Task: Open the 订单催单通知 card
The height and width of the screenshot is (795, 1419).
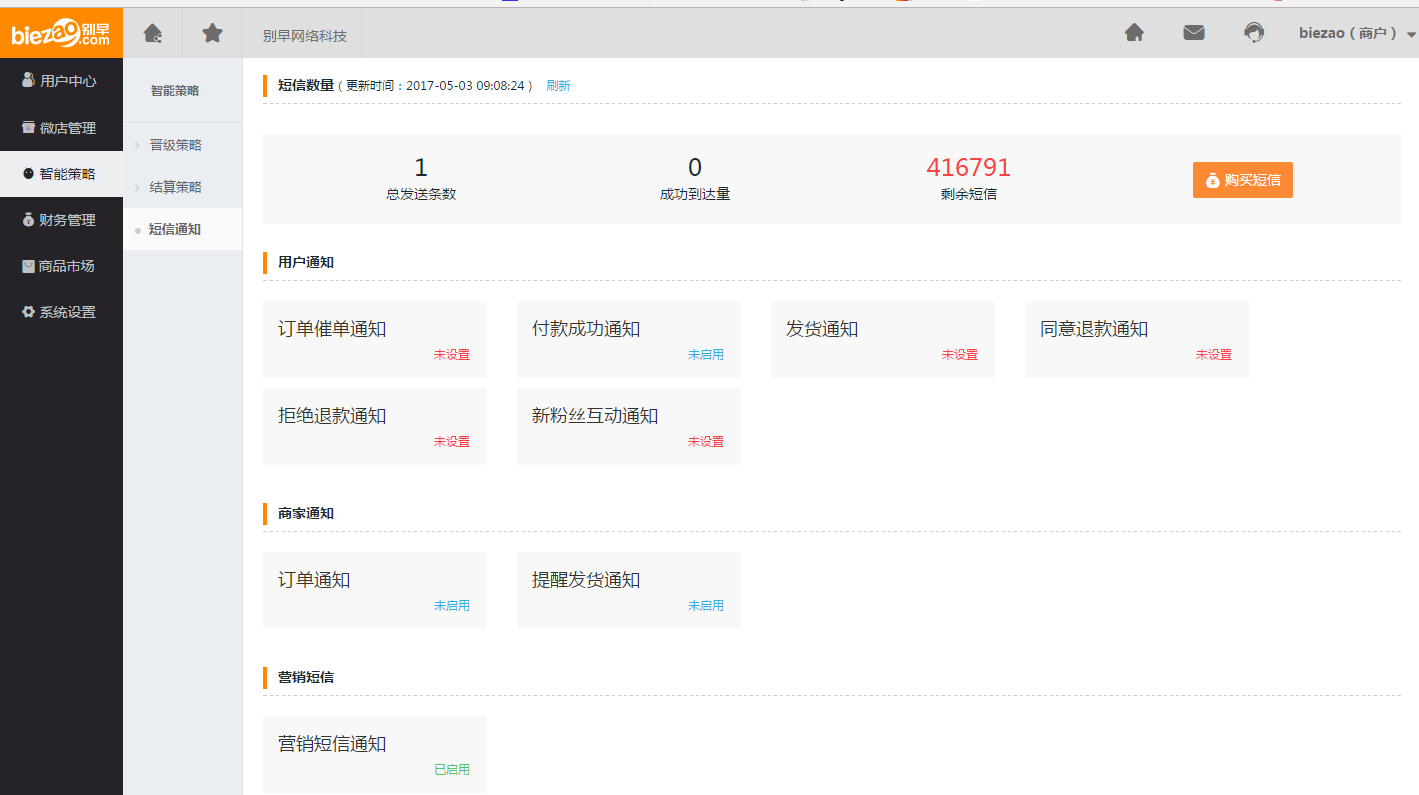Action: pyautogui.click(x=374, y=339)
